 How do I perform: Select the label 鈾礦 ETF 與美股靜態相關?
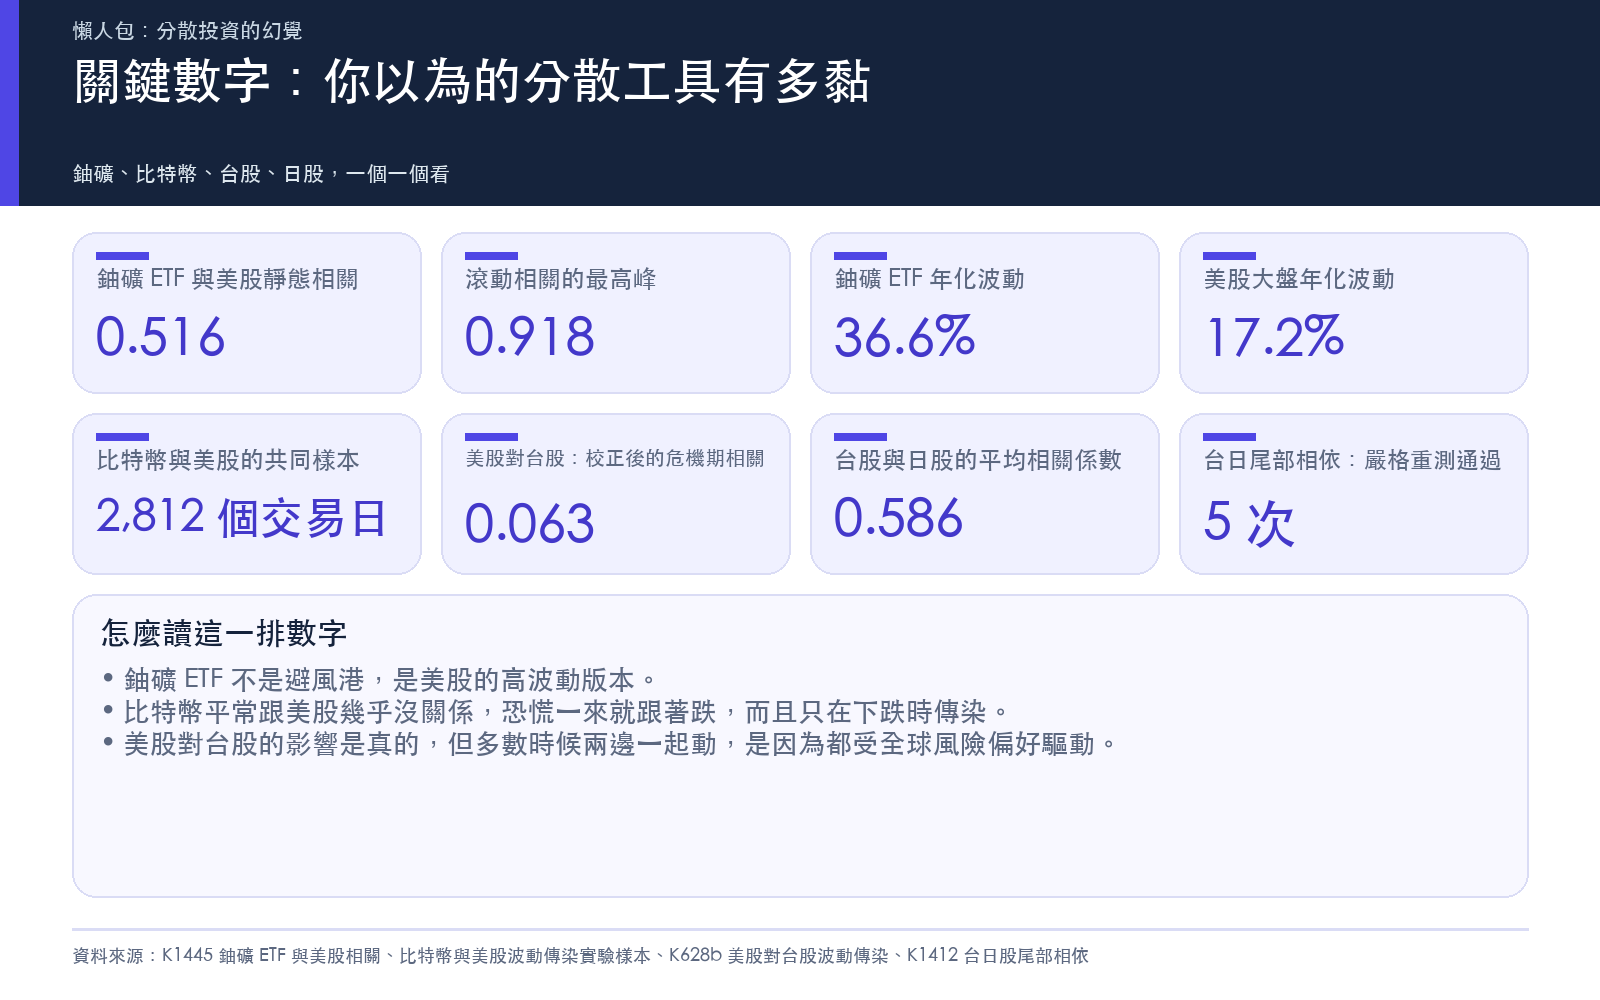227,279
